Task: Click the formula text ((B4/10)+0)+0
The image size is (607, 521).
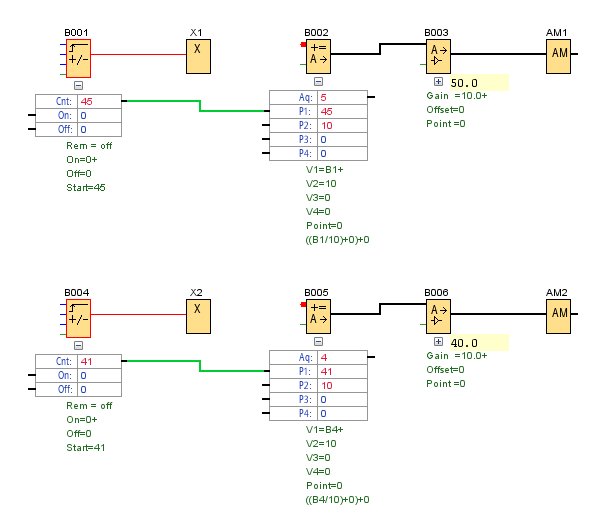Action: coord(337,500)
